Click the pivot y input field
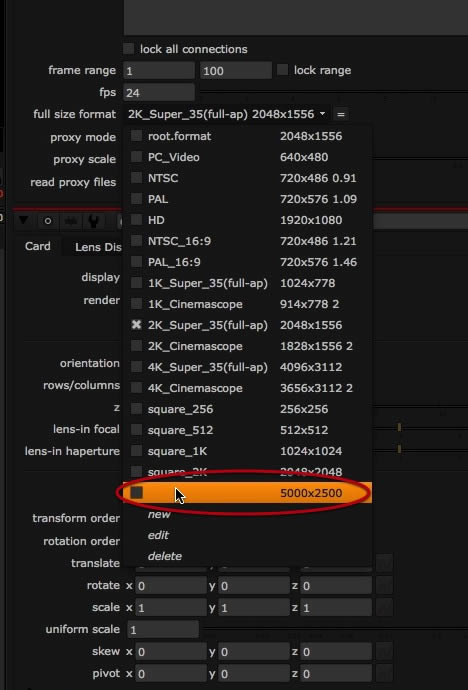Viewport: 468px width, 690px height. (254, 674)
